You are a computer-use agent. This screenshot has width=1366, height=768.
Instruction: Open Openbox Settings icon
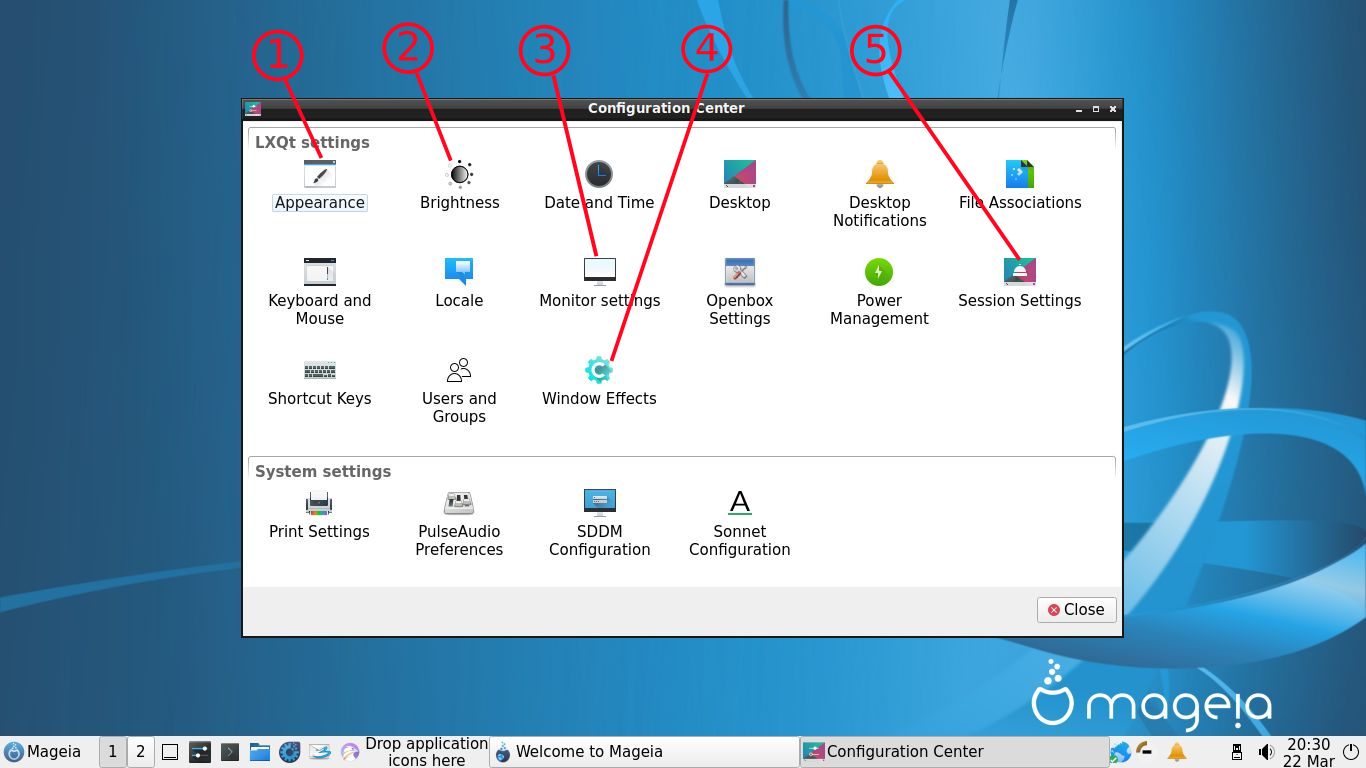pyautogui.click(x=740, y=272)
